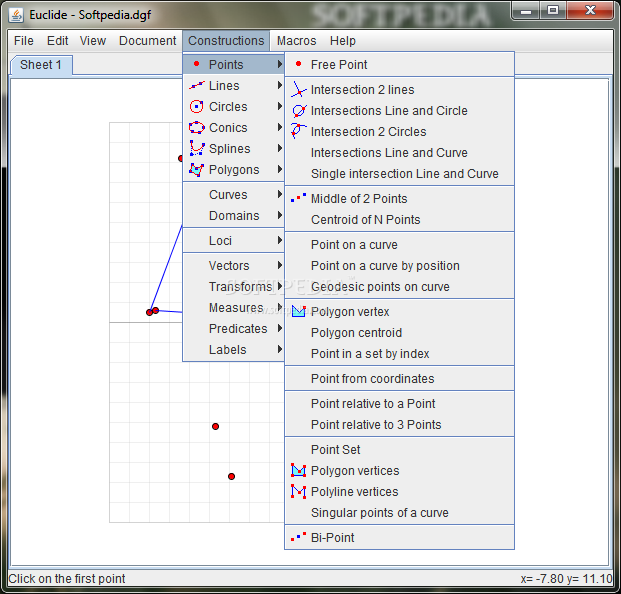This screenshot has width=621, height=594.
Task: Click the red dot icon beside Points
Action: [x=196, y=64]
